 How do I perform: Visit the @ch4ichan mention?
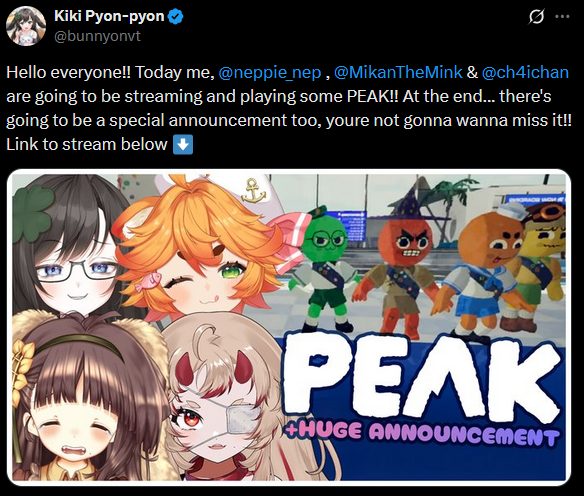525,72
